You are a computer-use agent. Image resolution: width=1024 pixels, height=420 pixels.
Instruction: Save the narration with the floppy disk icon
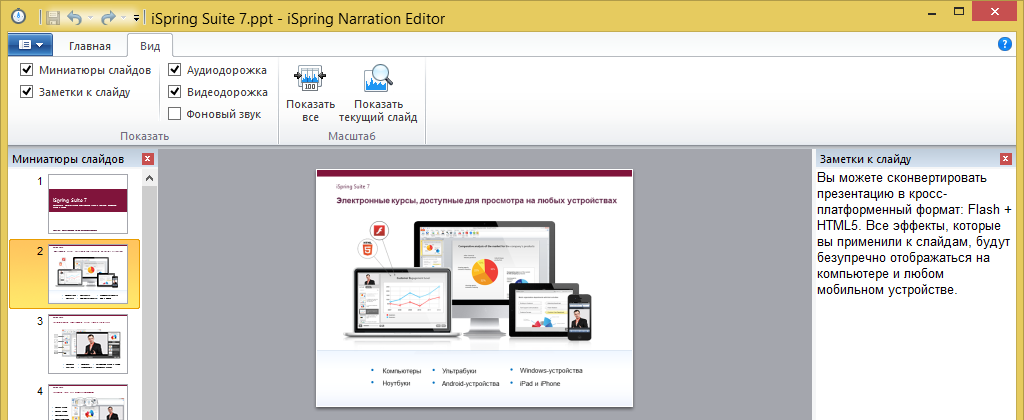coord(54,18)
